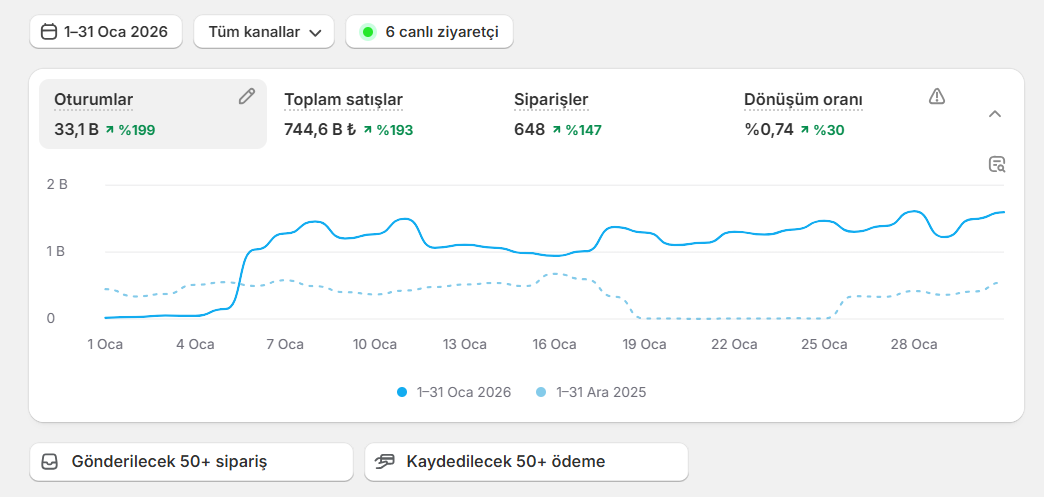The width and height of the screenshot is (1044, 497).
Task: Click the green live visitor indicator dot
Action: [367, 32]
